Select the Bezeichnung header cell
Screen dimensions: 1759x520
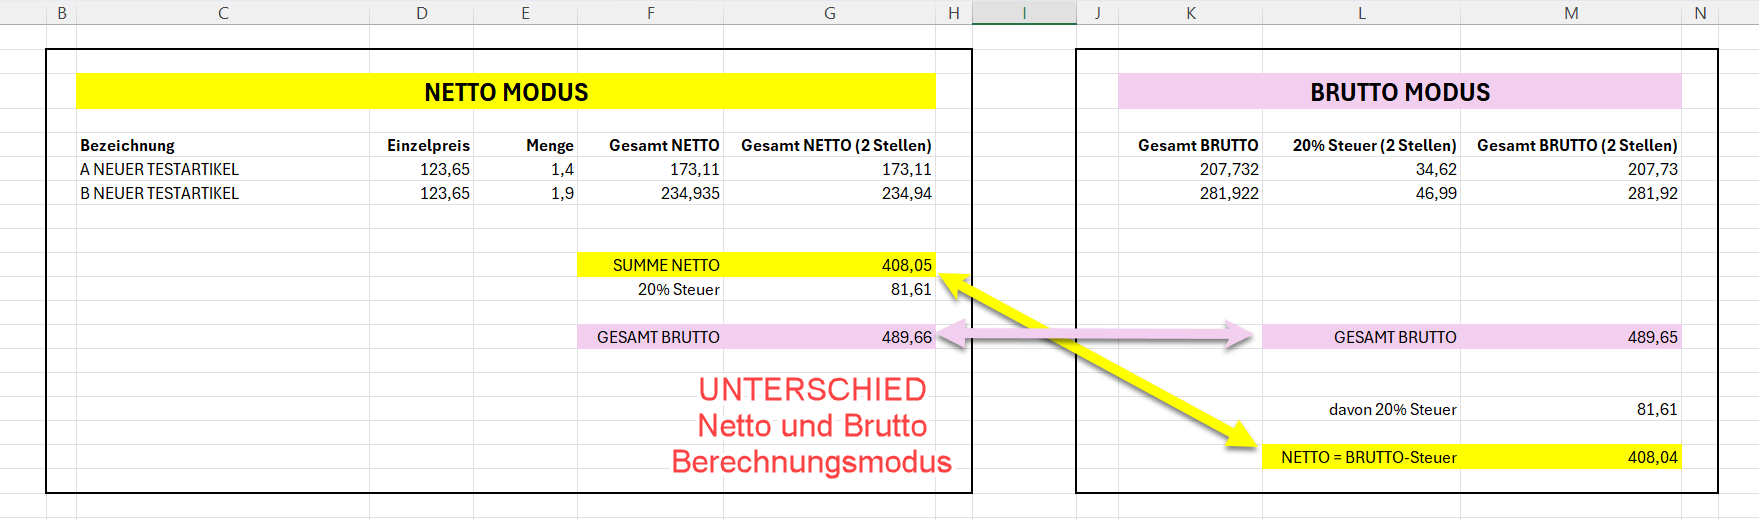[x=223, y=145]
